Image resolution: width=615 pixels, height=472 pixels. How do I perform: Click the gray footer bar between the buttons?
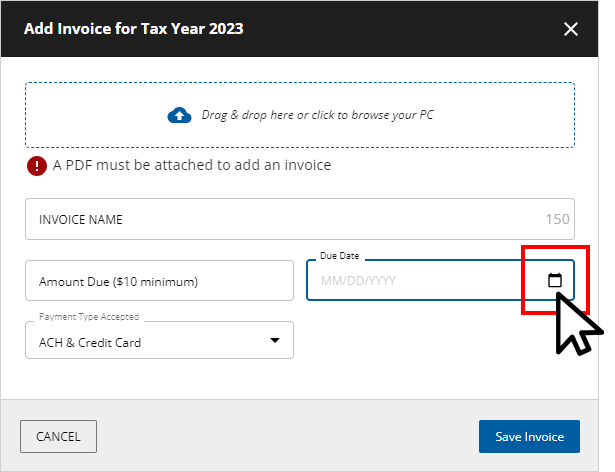290,437
